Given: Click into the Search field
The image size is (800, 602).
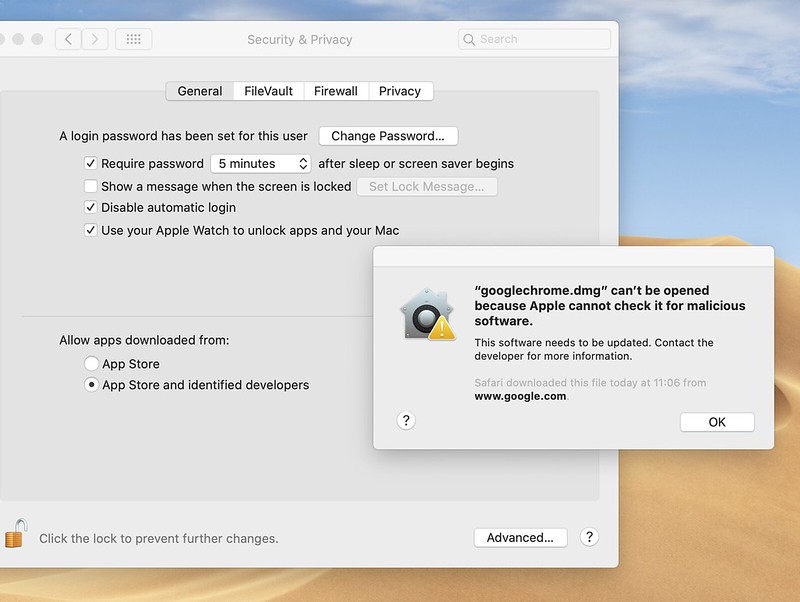Looking at the screenshot, I should (x=534, y=39).
